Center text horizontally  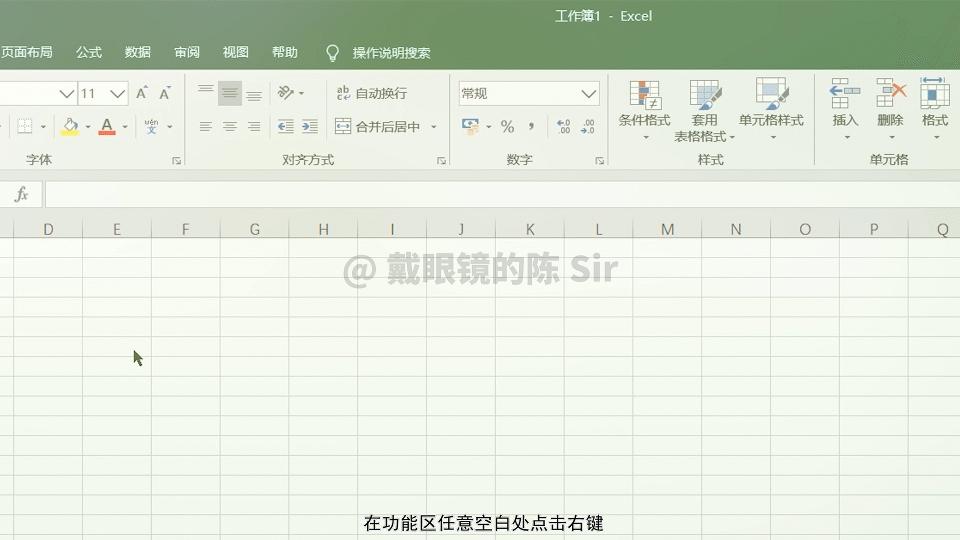point(230,127)
